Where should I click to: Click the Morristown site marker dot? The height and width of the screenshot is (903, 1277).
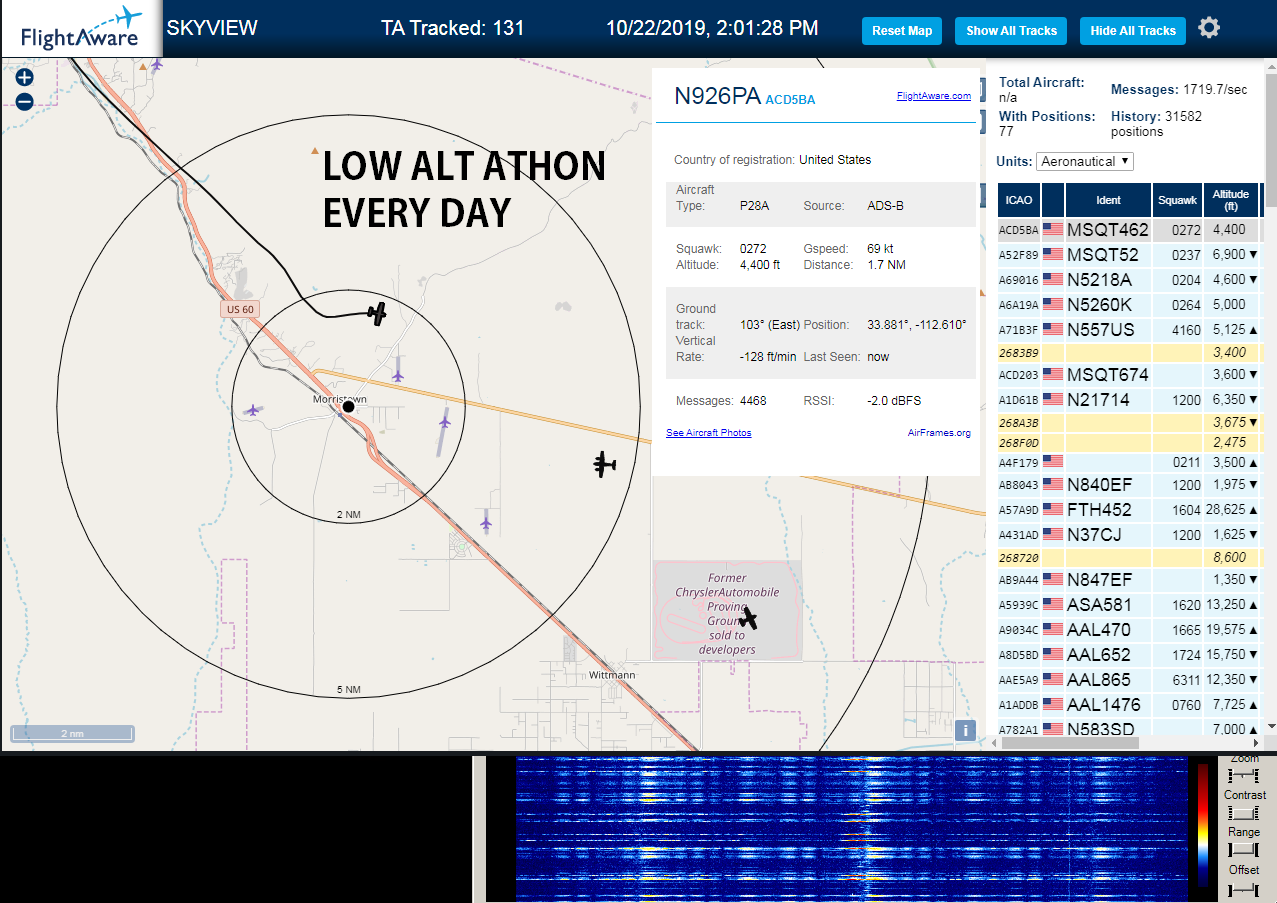coord(348,407)
